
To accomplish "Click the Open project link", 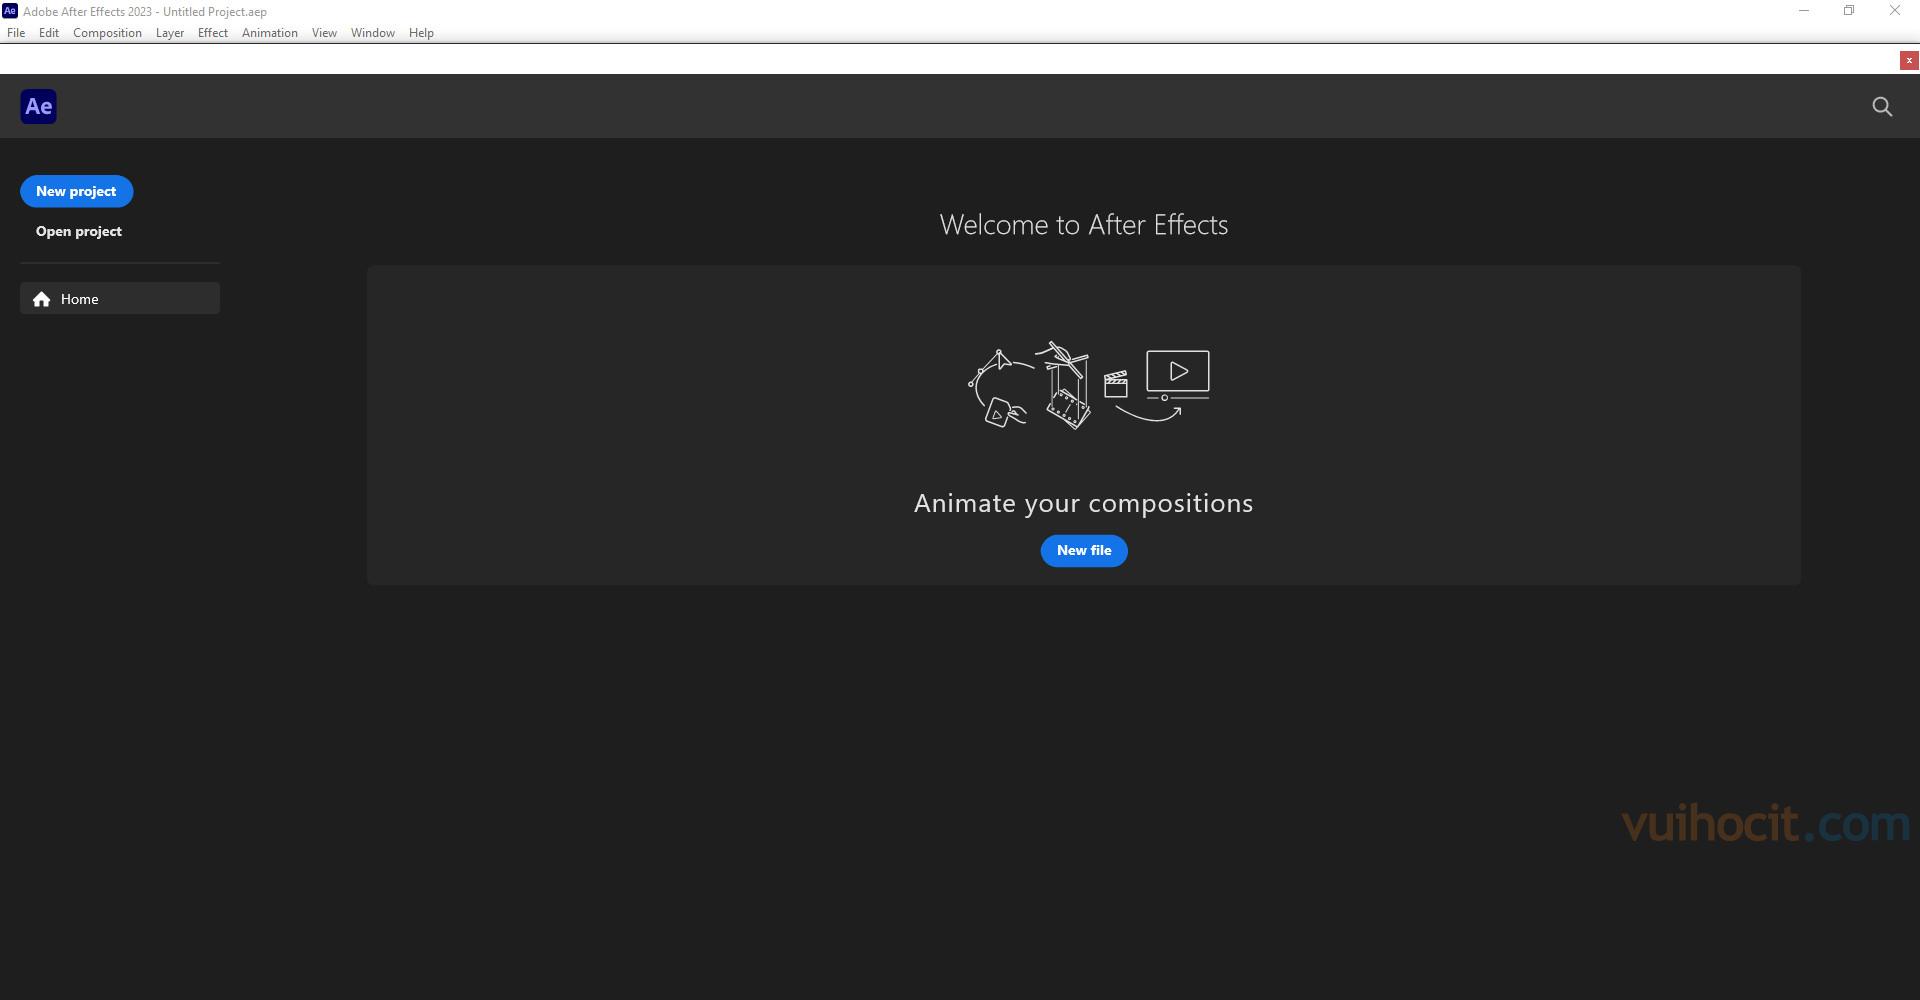I will pyautogui.click(x=79, y=231).
